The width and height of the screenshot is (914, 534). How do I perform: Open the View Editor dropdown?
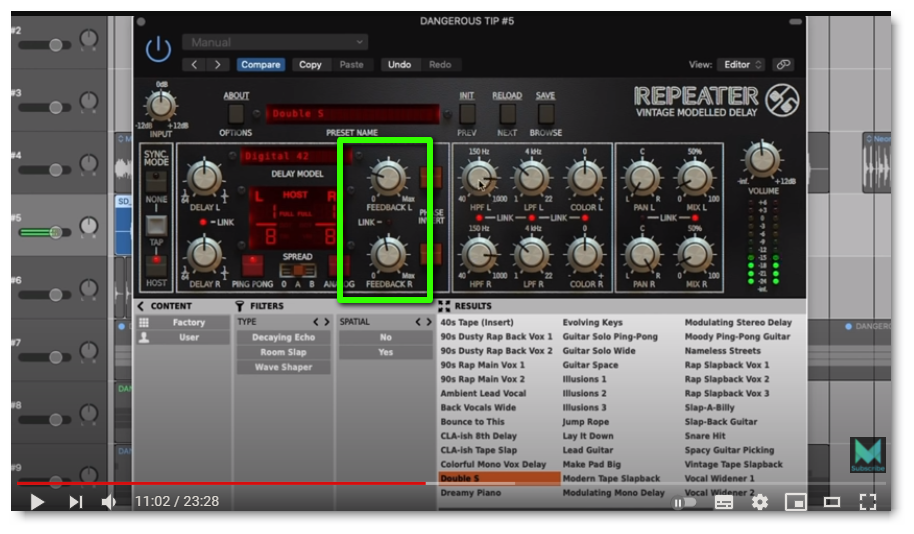[740, 65]
